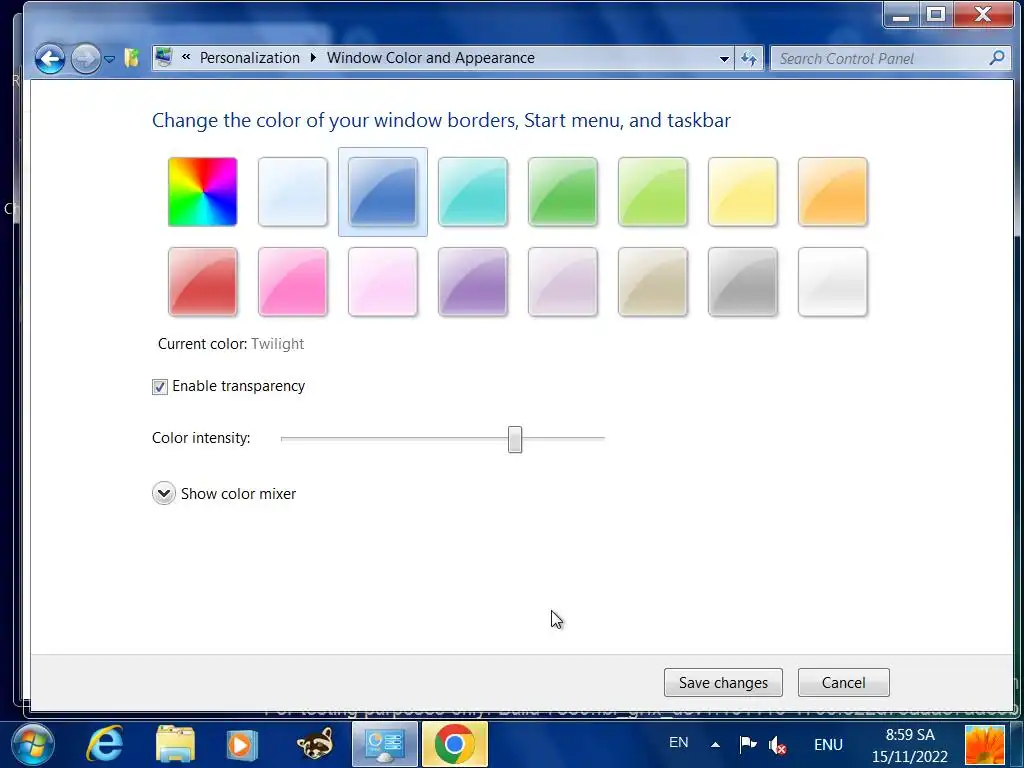Open Action Center flag icon
Viewport: 1024px width, 768px height.
click(x=747, y=744)
